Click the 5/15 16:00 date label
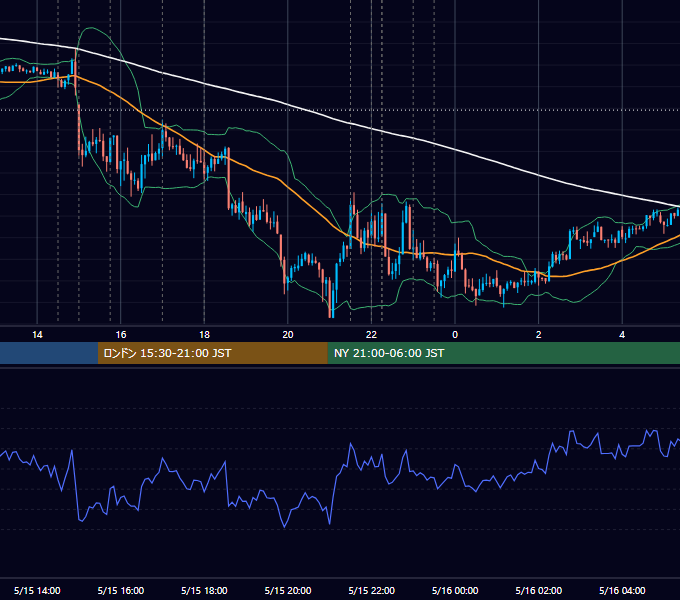This screenshot has height=600, width=680. [x=121, y=590]
